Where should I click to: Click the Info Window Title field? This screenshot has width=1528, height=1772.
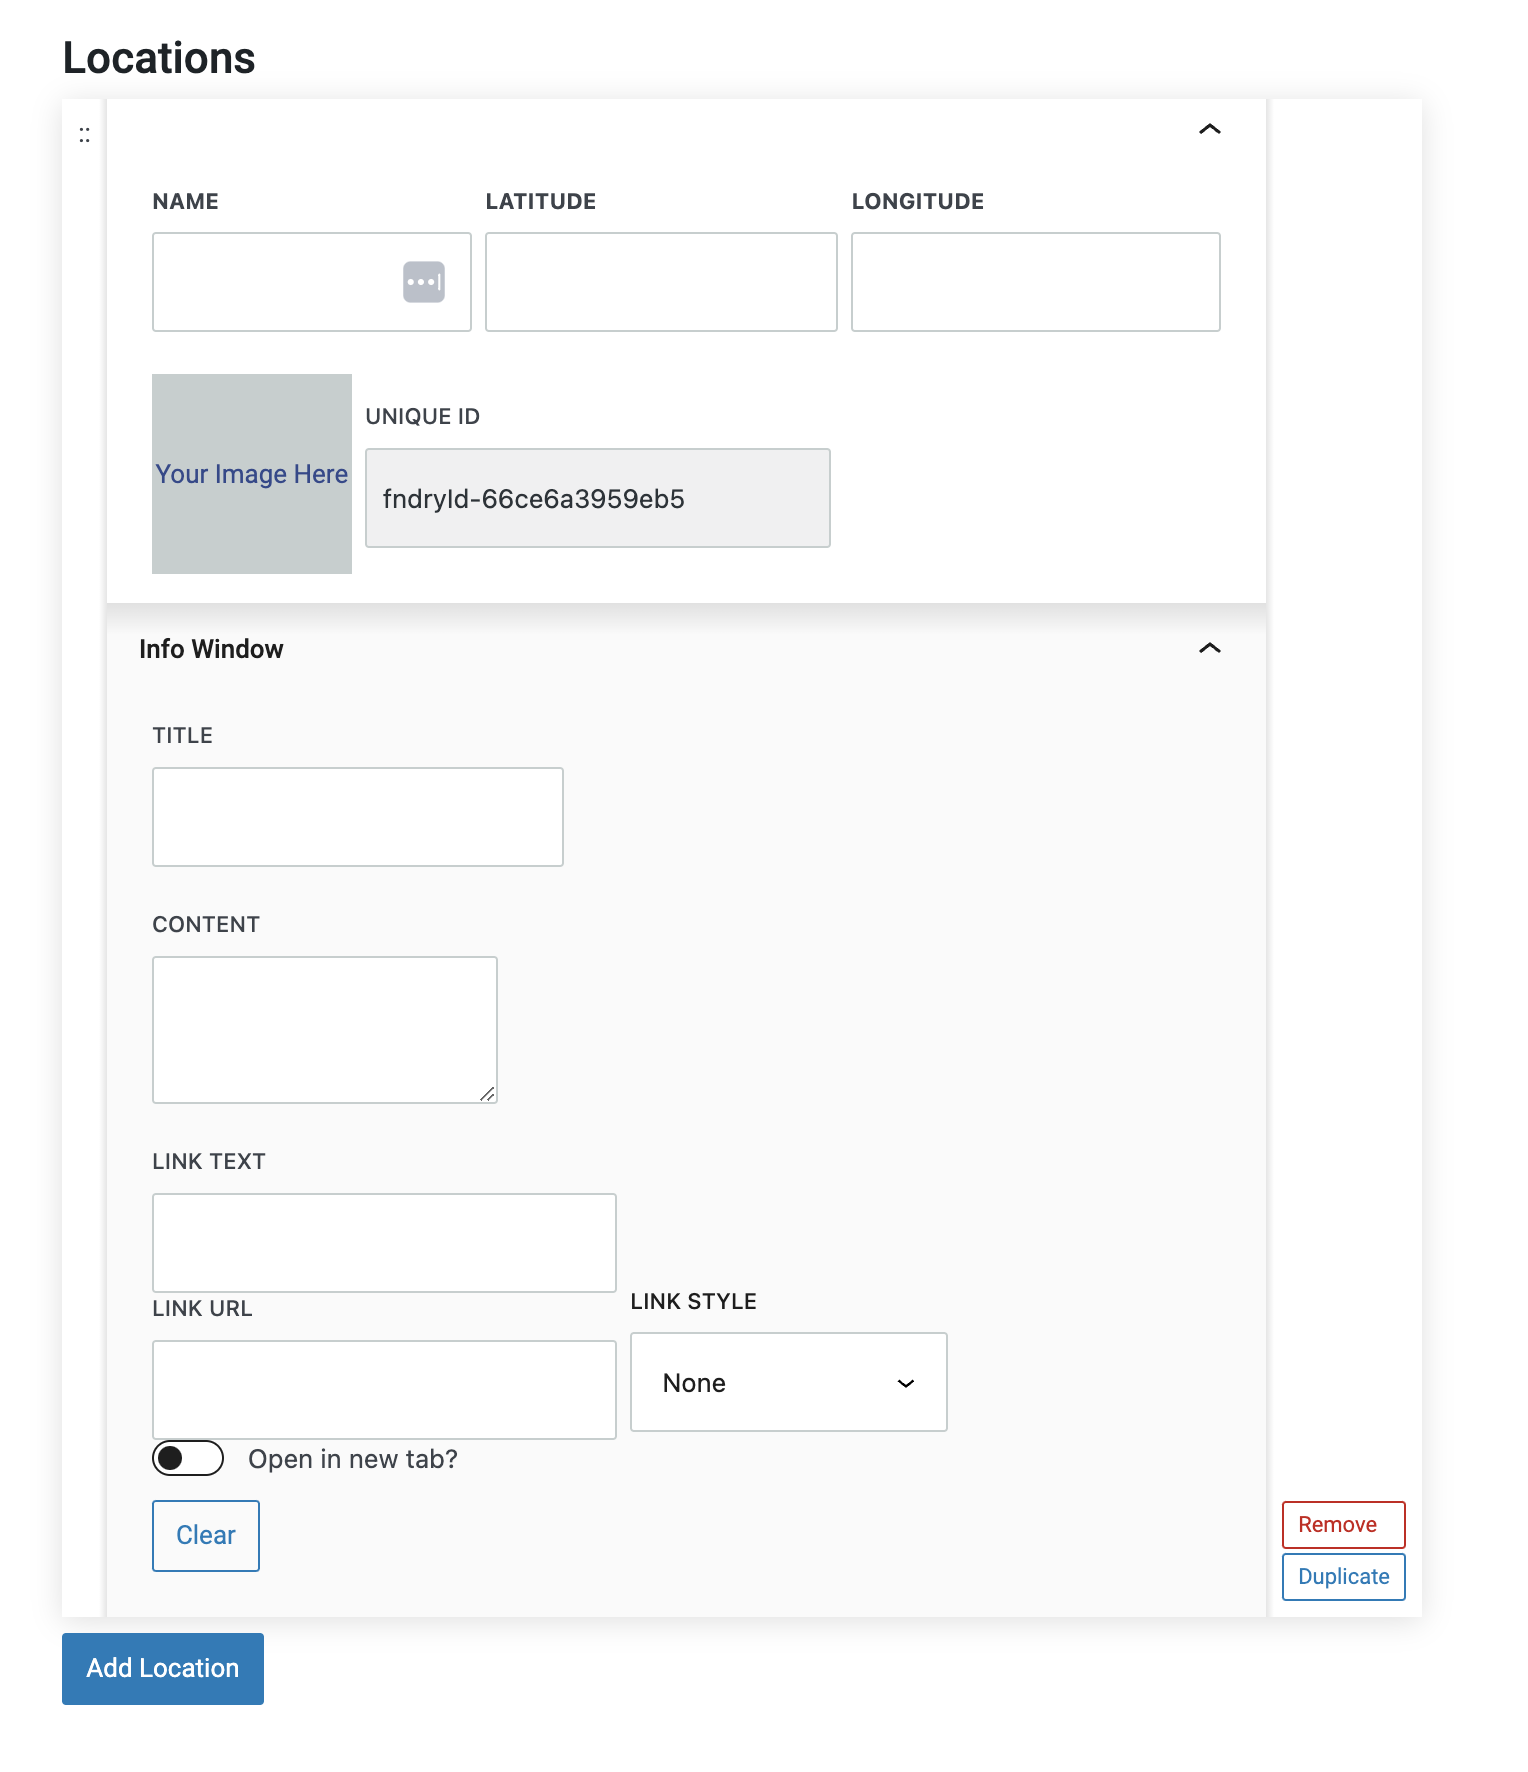click(357, 817)
